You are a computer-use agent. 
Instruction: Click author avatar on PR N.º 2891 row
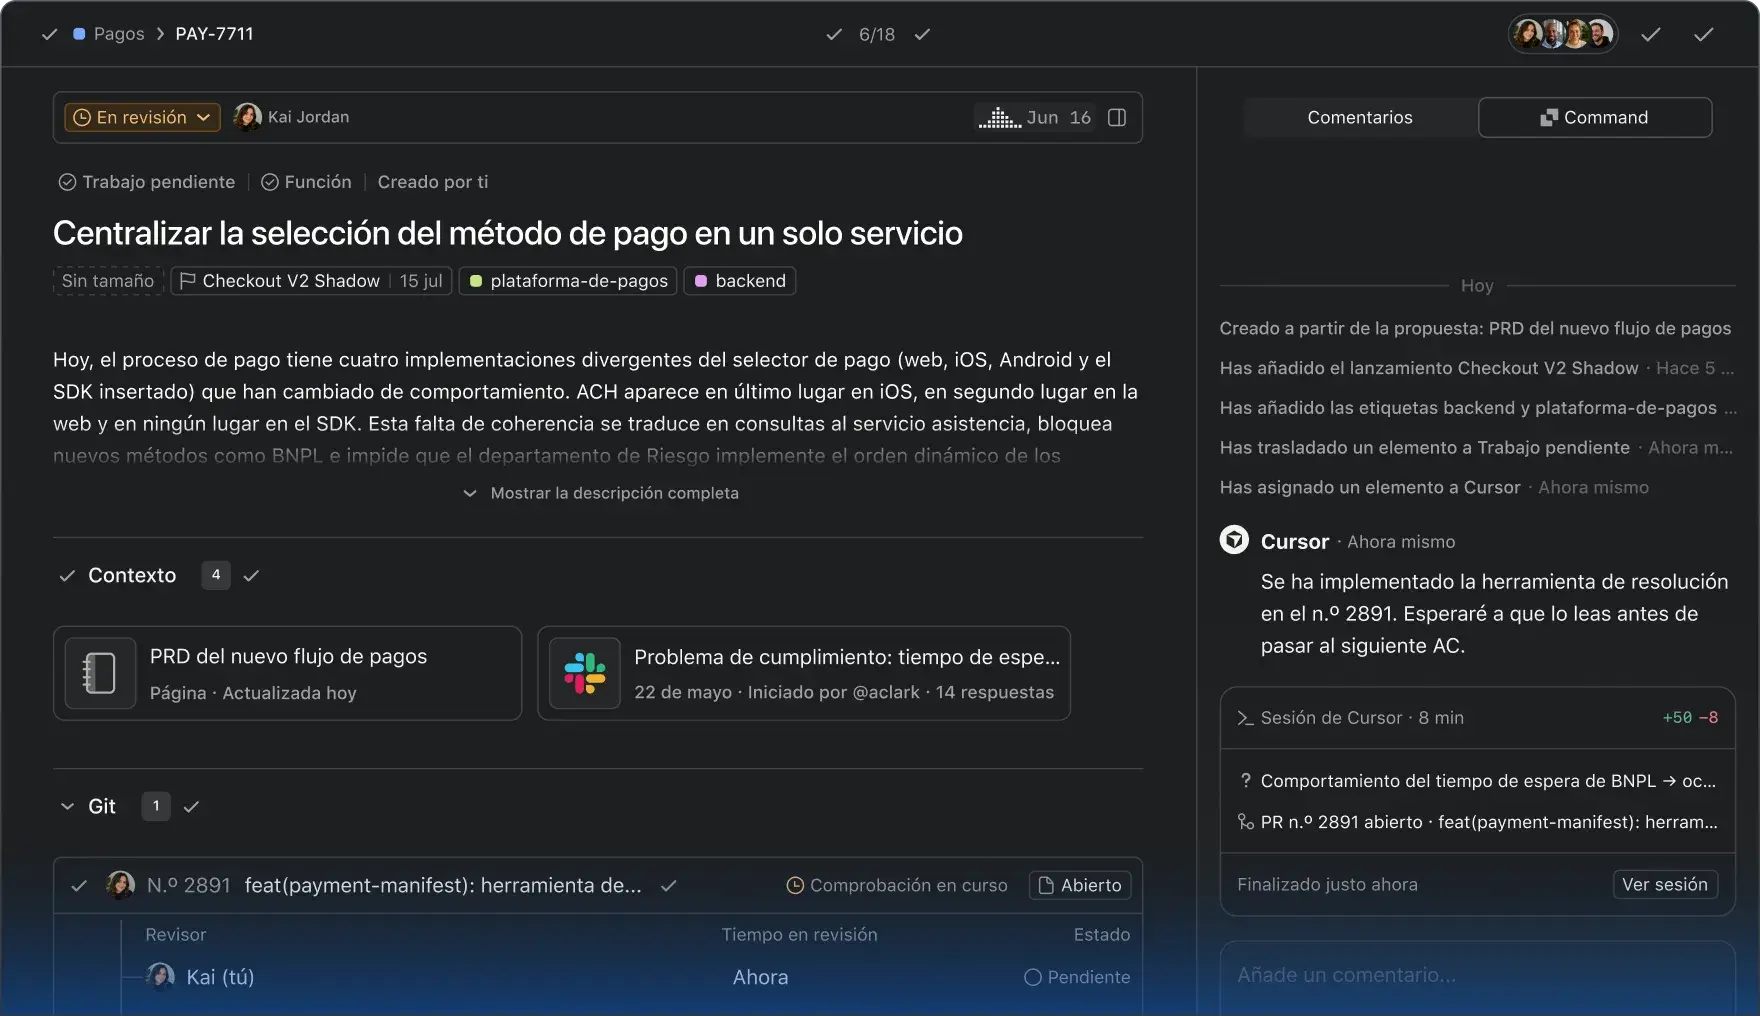[x=121, y=885]
